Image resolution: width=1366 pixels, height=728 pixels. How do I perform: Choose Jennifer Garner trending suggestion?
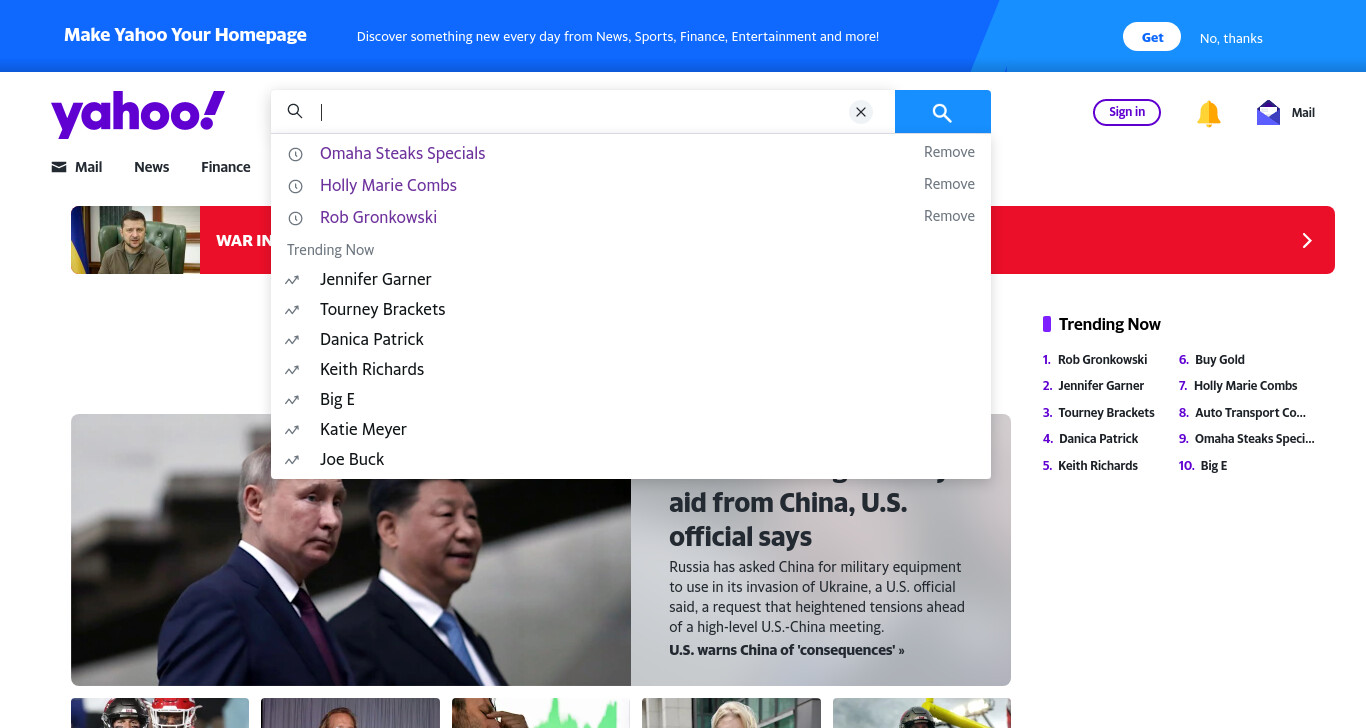[x=376, y=279]
